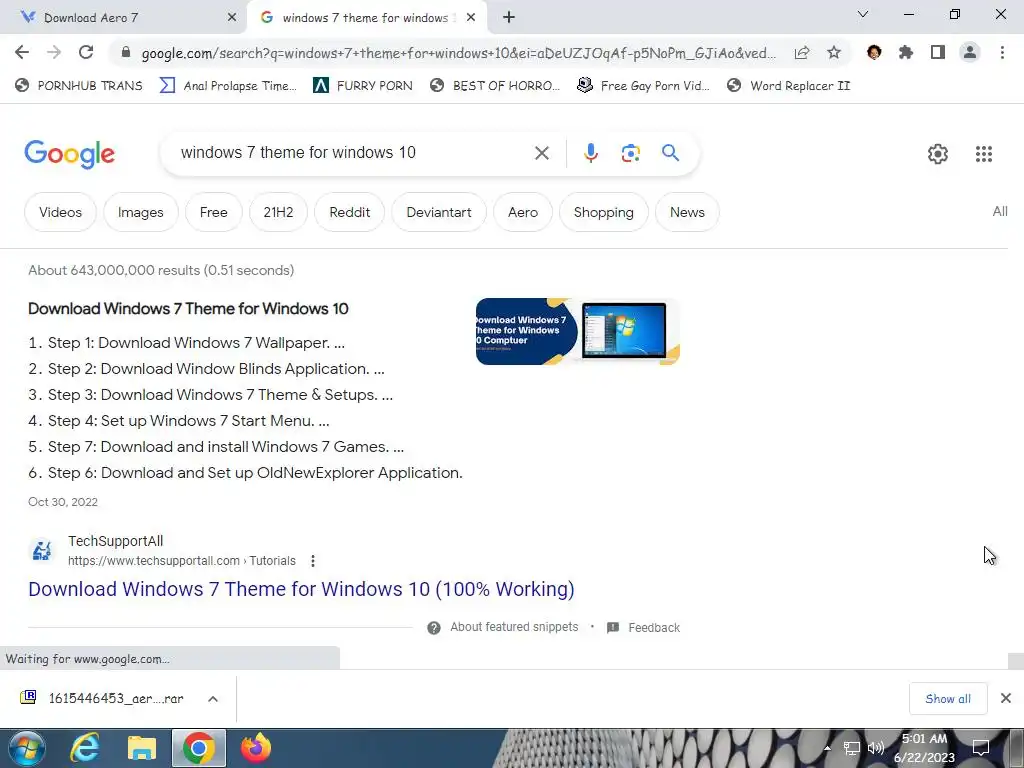Open the Extensions puzzle icon
The height and width of the screenshot is (768, 1024).
point(906,52)
